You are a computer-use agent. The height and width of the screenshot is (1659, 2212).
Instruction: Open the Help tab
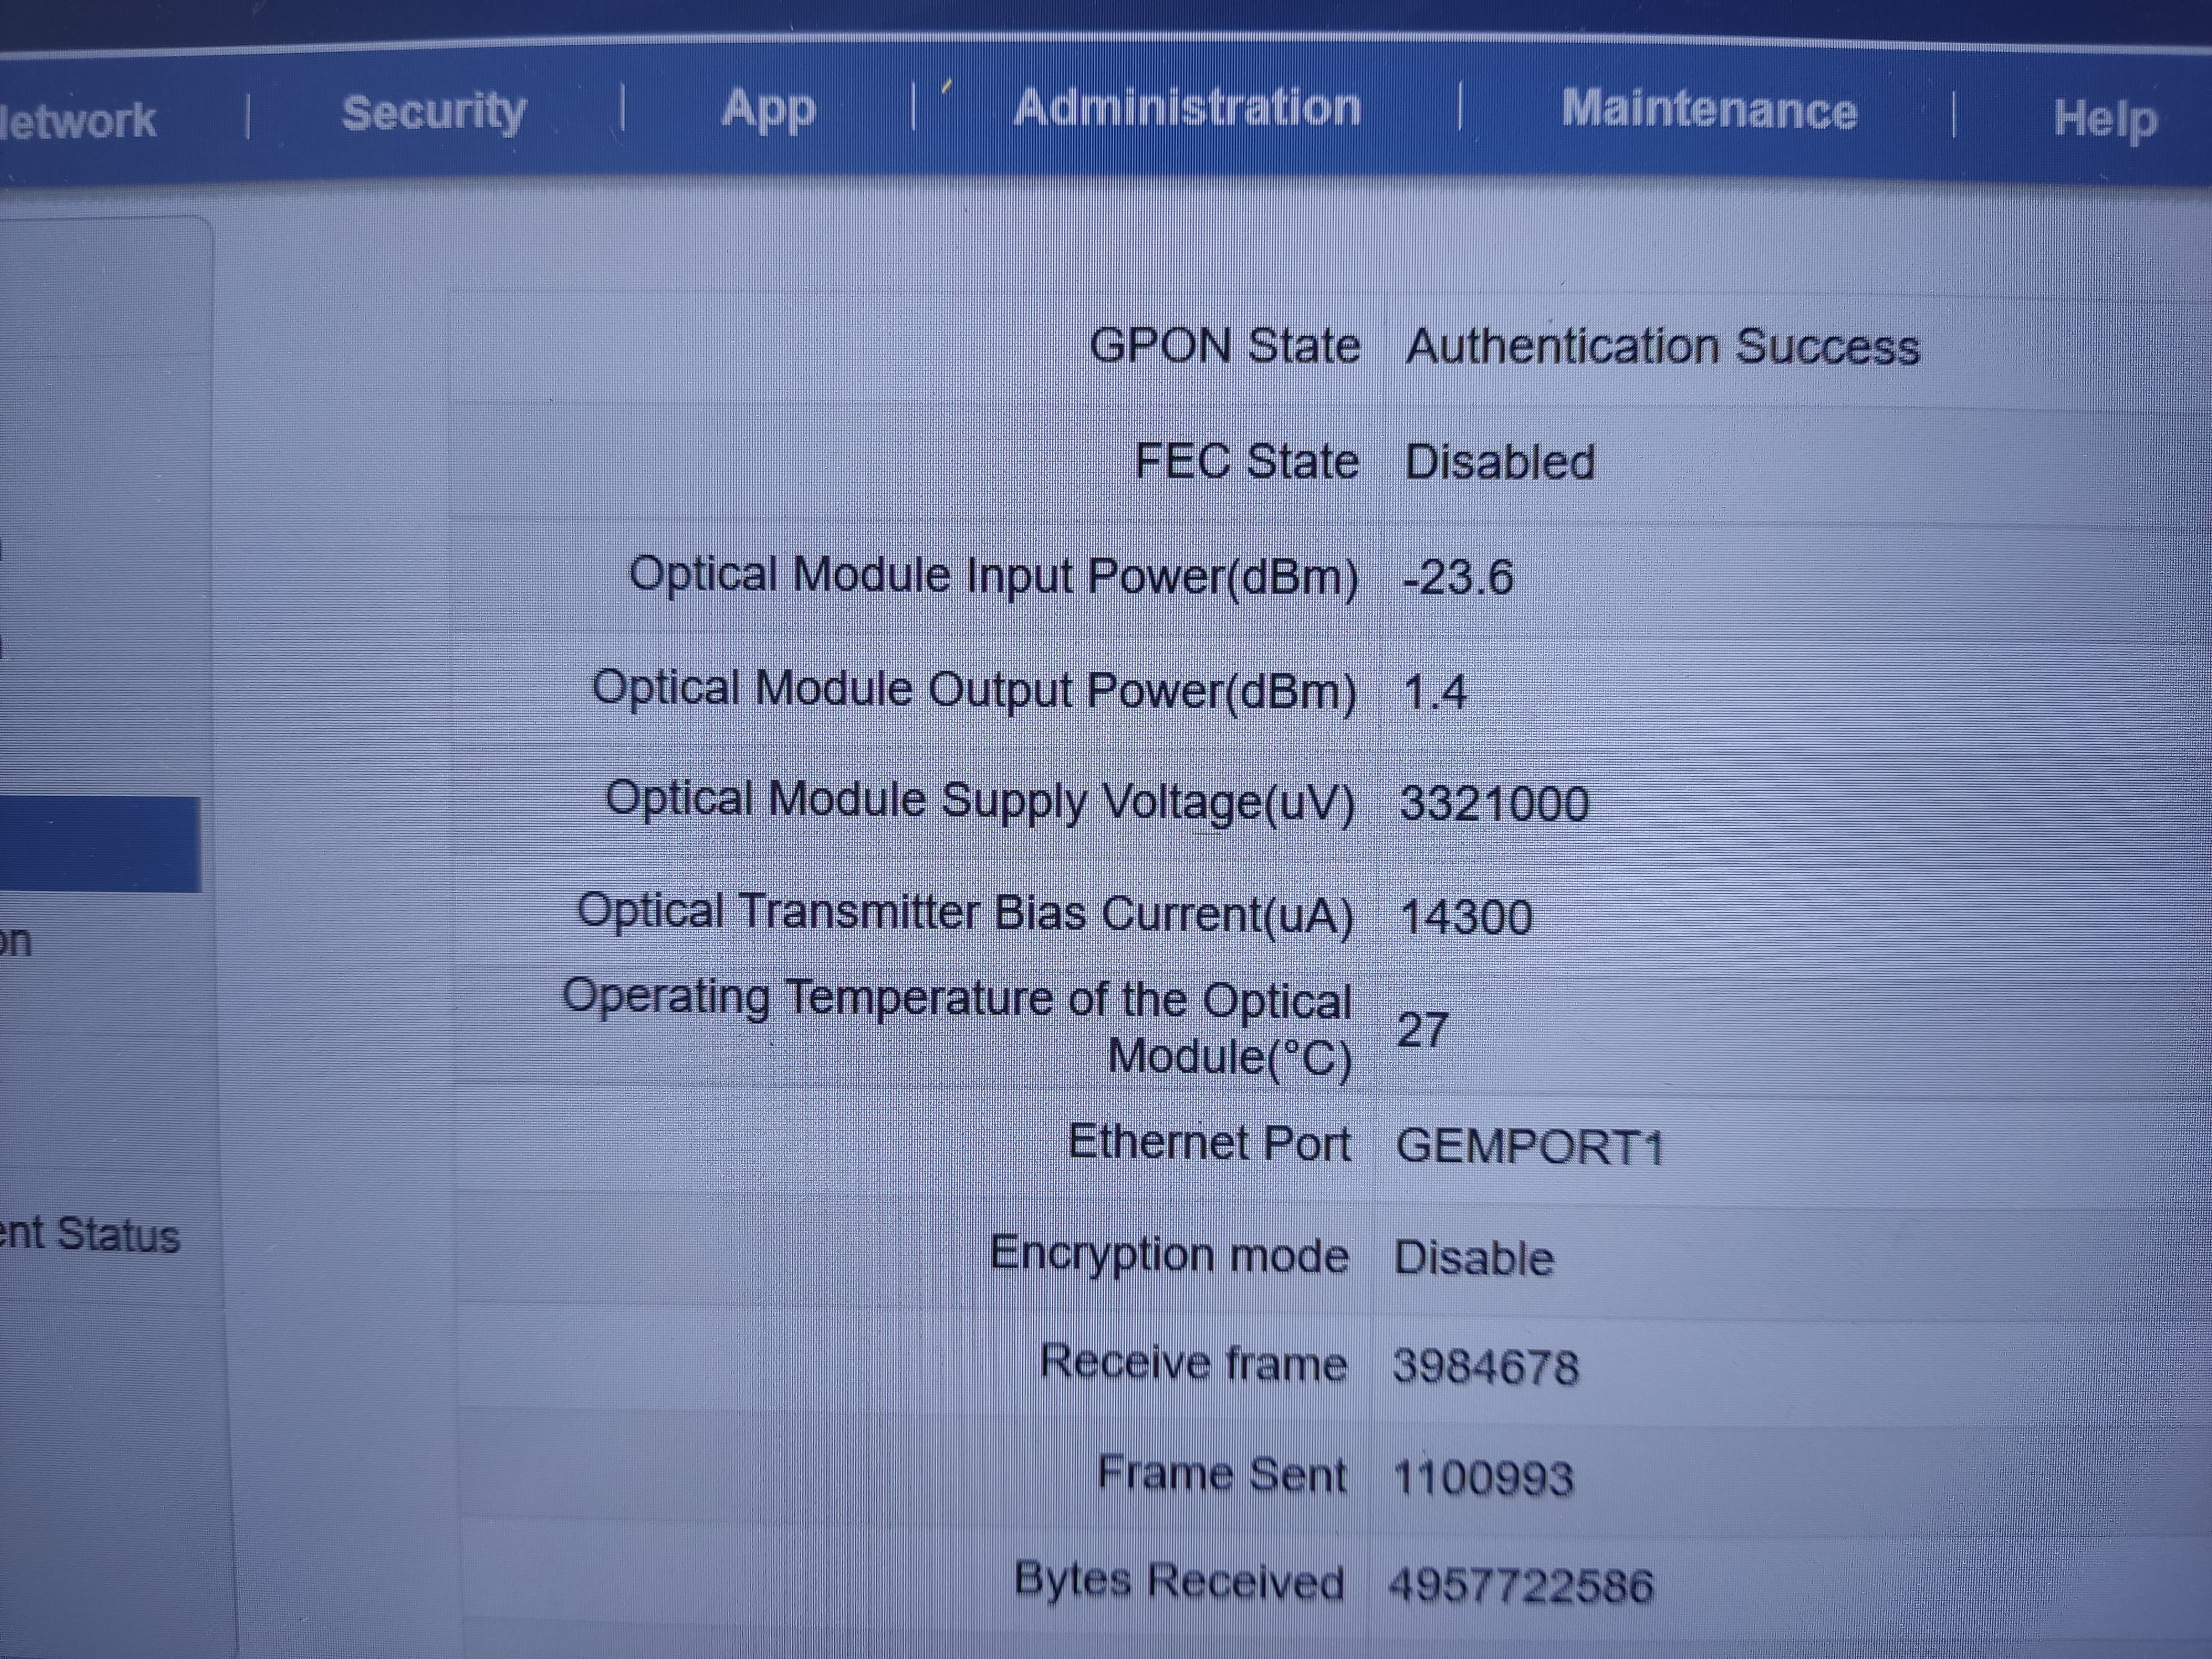pyautogui.click(x=2104, y=119)
